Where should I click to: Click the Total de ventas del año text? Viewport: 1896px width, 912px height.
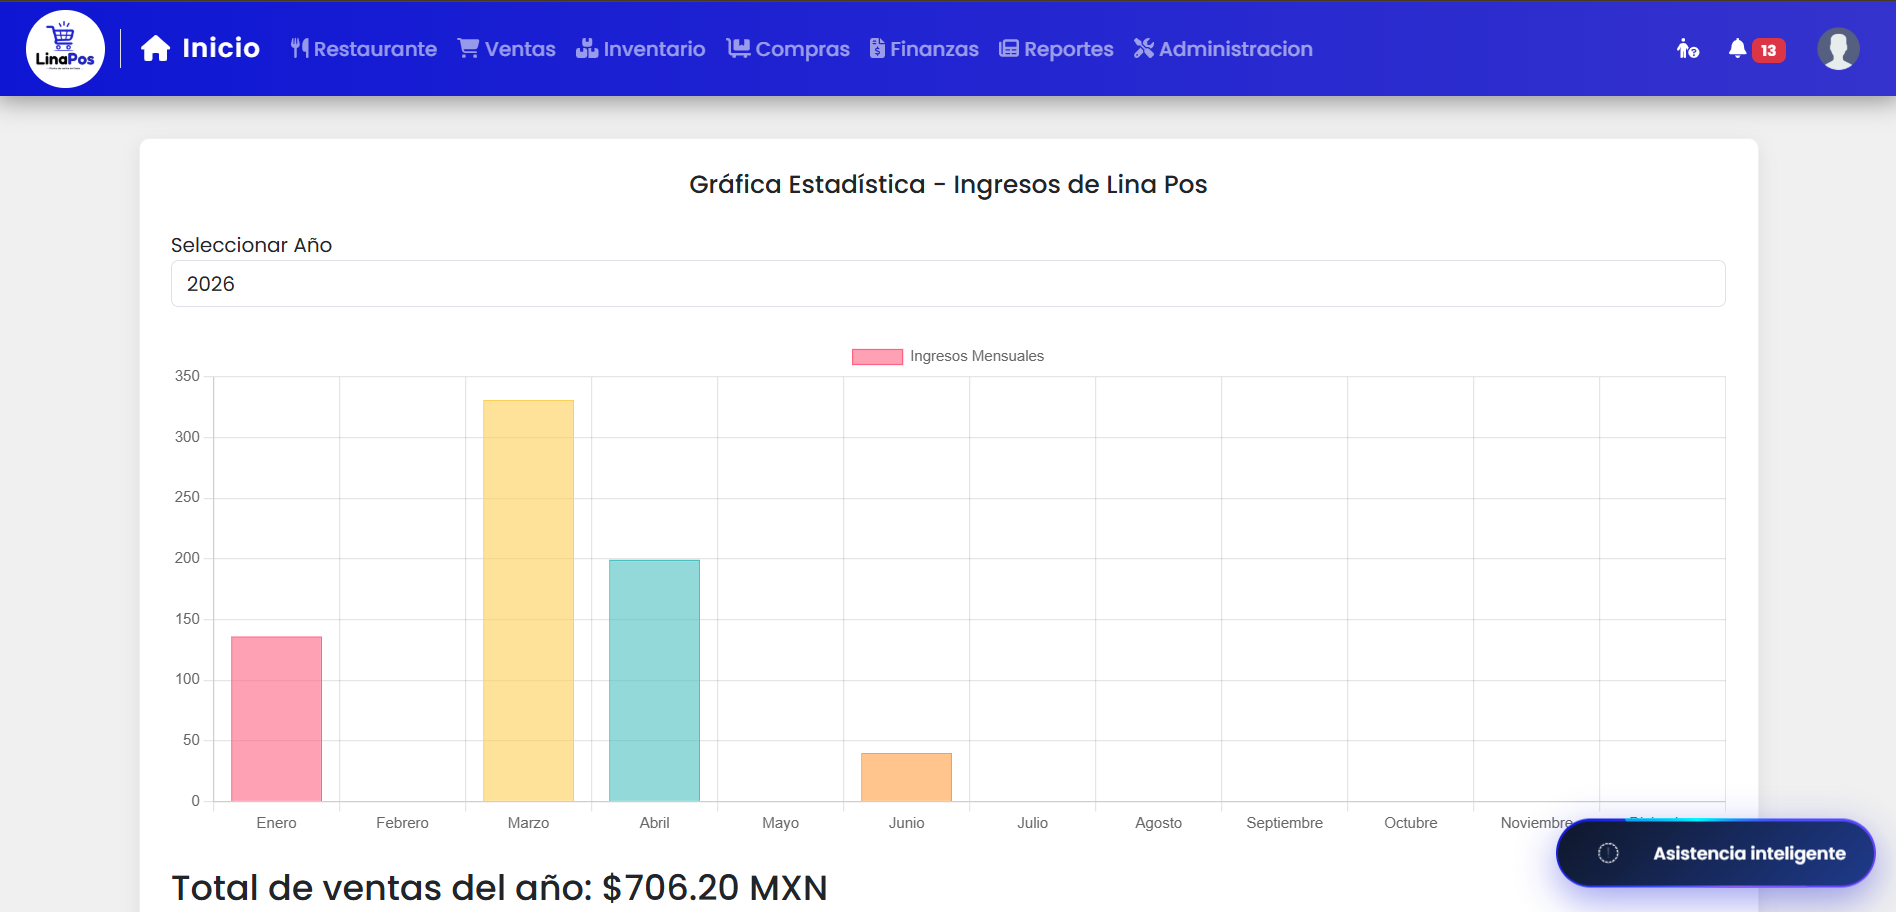pyautogui.click(x=499, y=887)
